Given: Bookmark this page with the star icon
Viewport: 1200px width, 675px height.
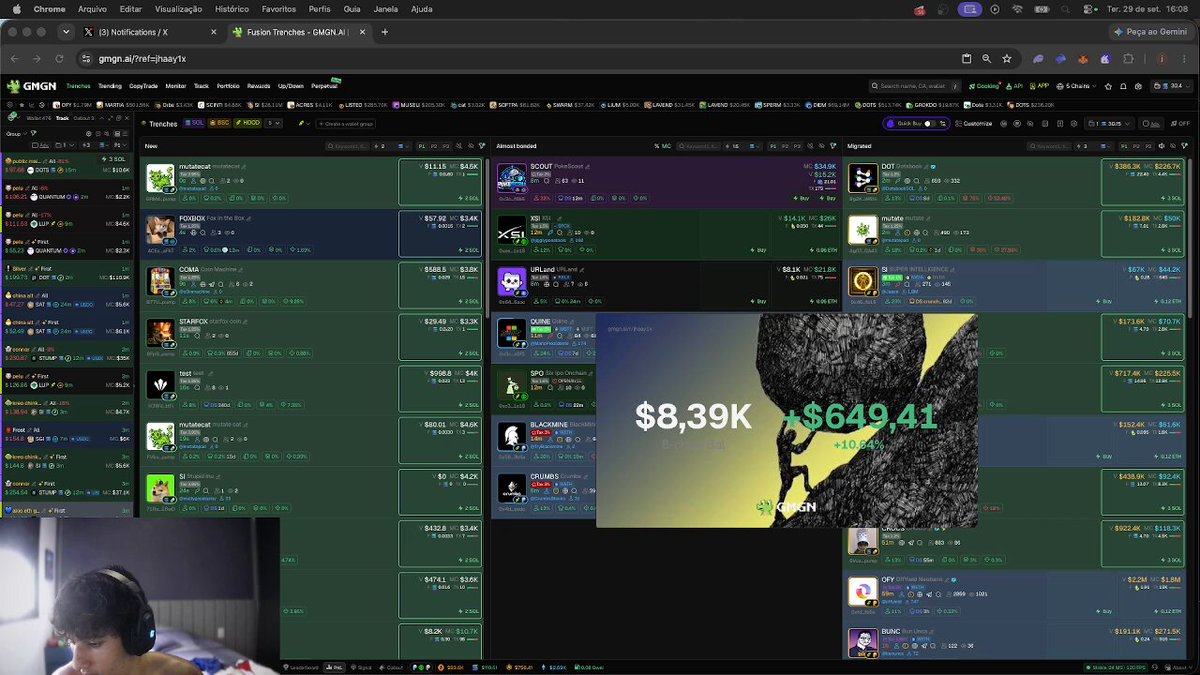Looking at the screenshot, I should (x=1006, y=59).
